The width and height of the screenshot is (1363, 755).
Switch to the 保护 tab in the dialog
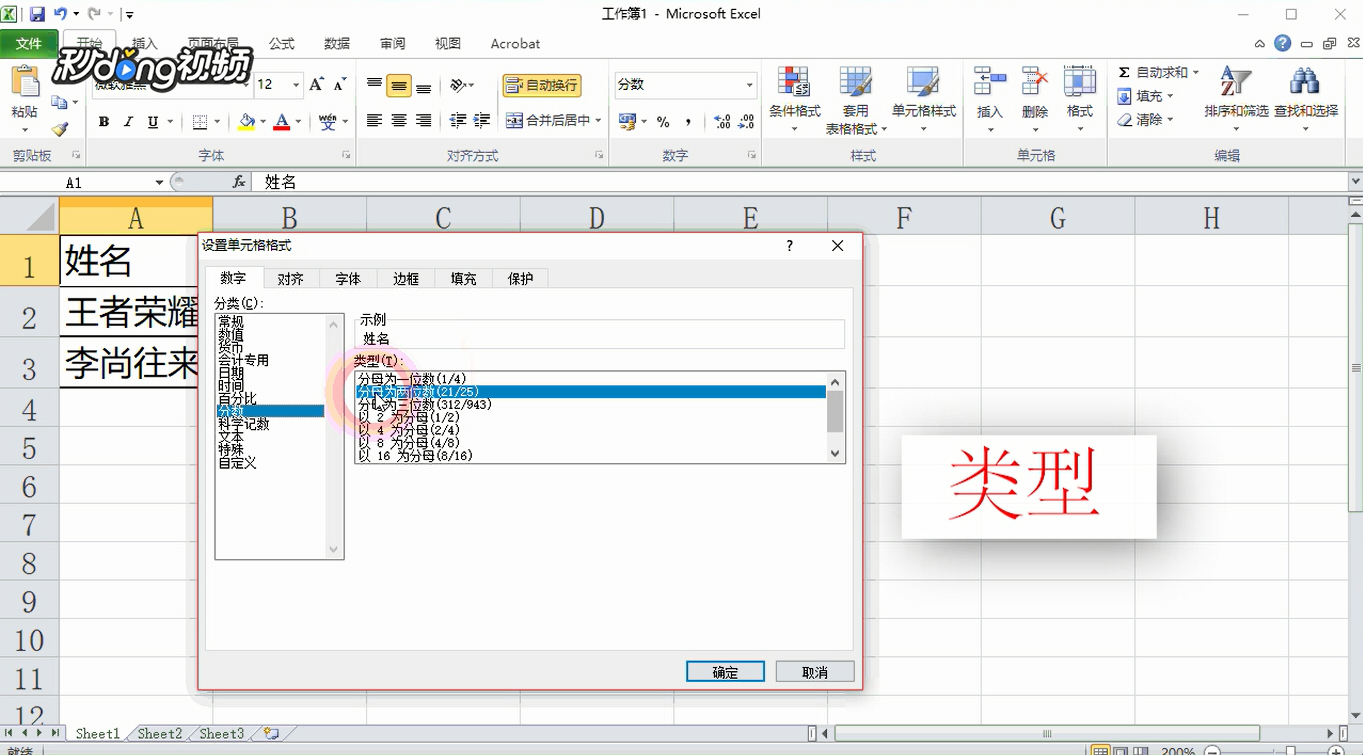[x=521, y=279]
